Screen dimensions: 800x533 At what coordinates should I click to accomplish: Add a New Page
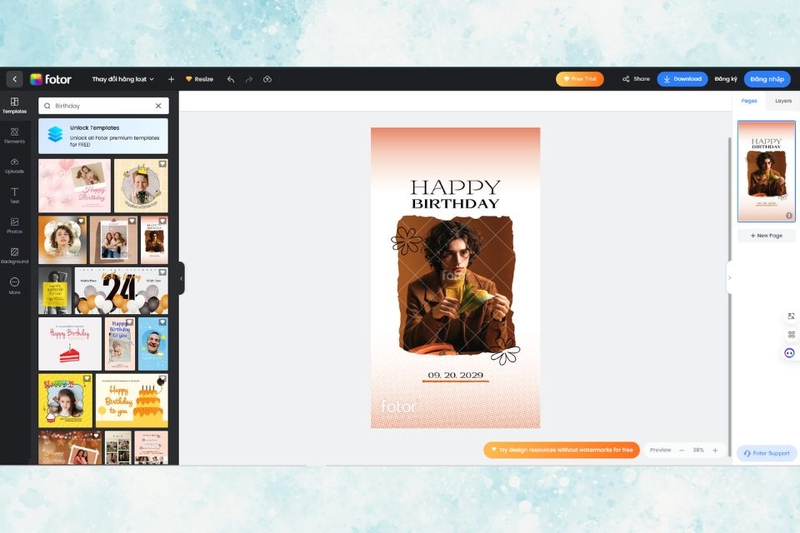coord(766,236)
